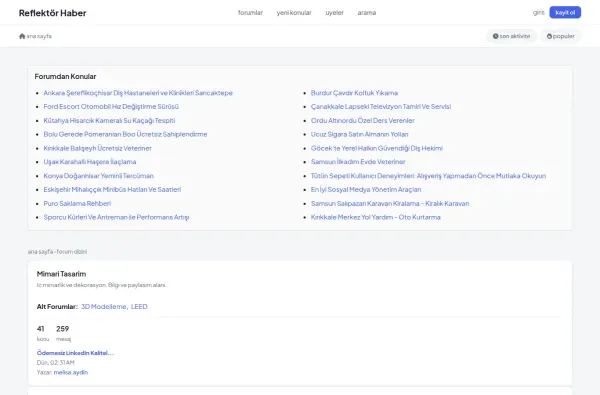Click the giriş login link
The width and height of the screenshot is (600, 395).
point(538,13)
